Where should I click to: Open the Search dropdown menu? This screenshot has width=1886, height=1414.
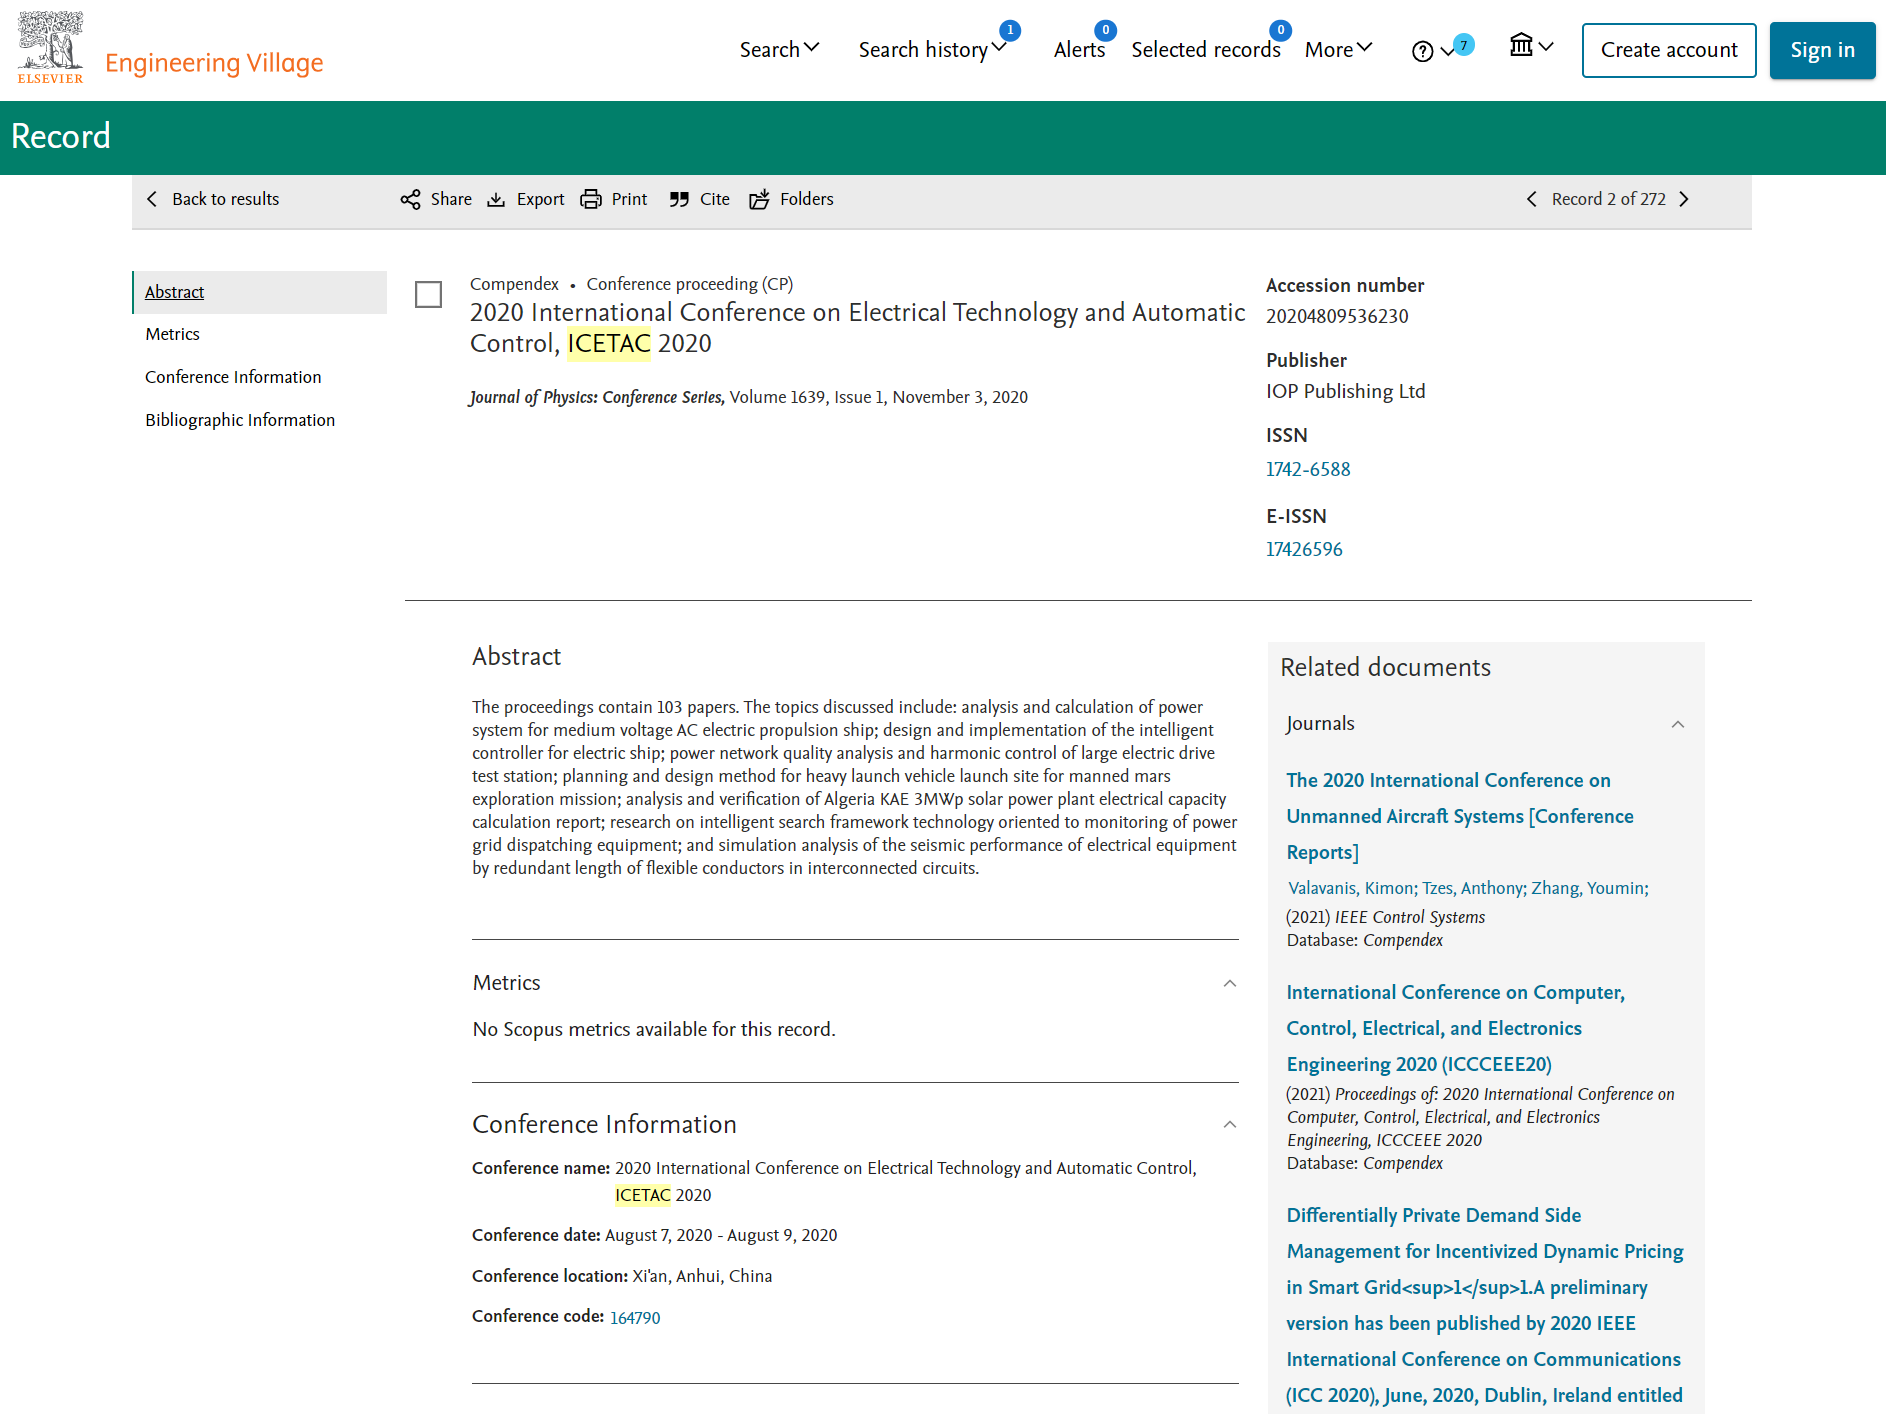click(x=779, y=49)
